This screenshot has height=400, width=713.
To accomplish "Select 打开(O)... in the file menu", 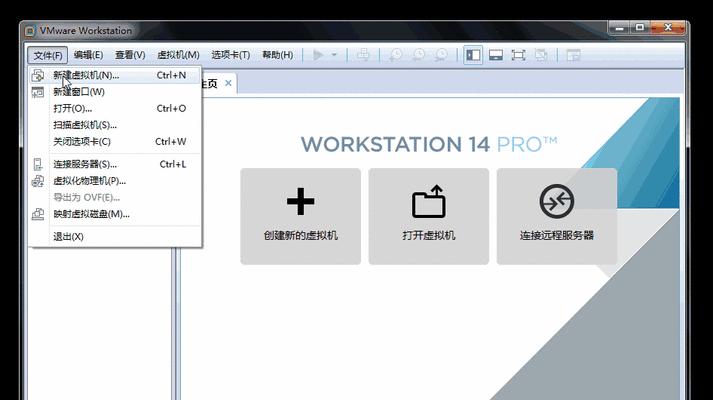I will point(115,109).
